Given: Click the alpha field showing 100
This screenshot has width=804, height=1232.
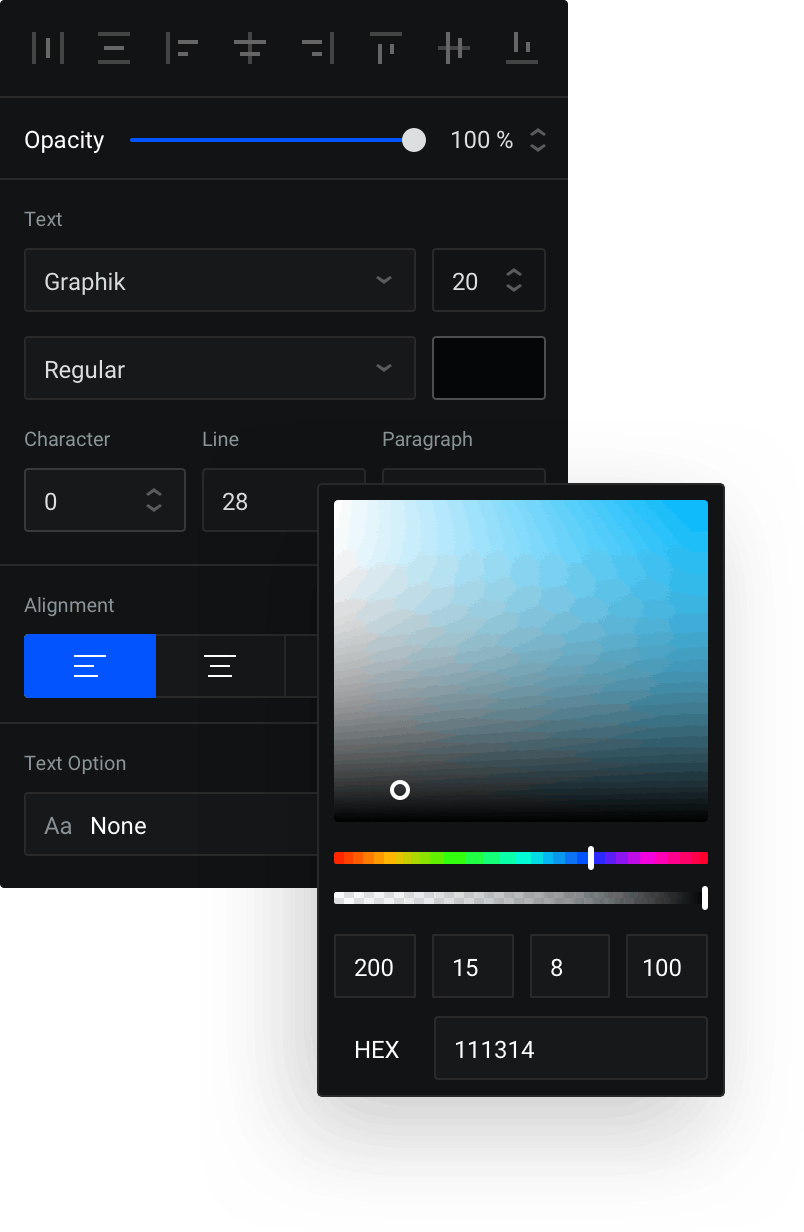Looking at the screenshot, I should [x=667, y=966].
